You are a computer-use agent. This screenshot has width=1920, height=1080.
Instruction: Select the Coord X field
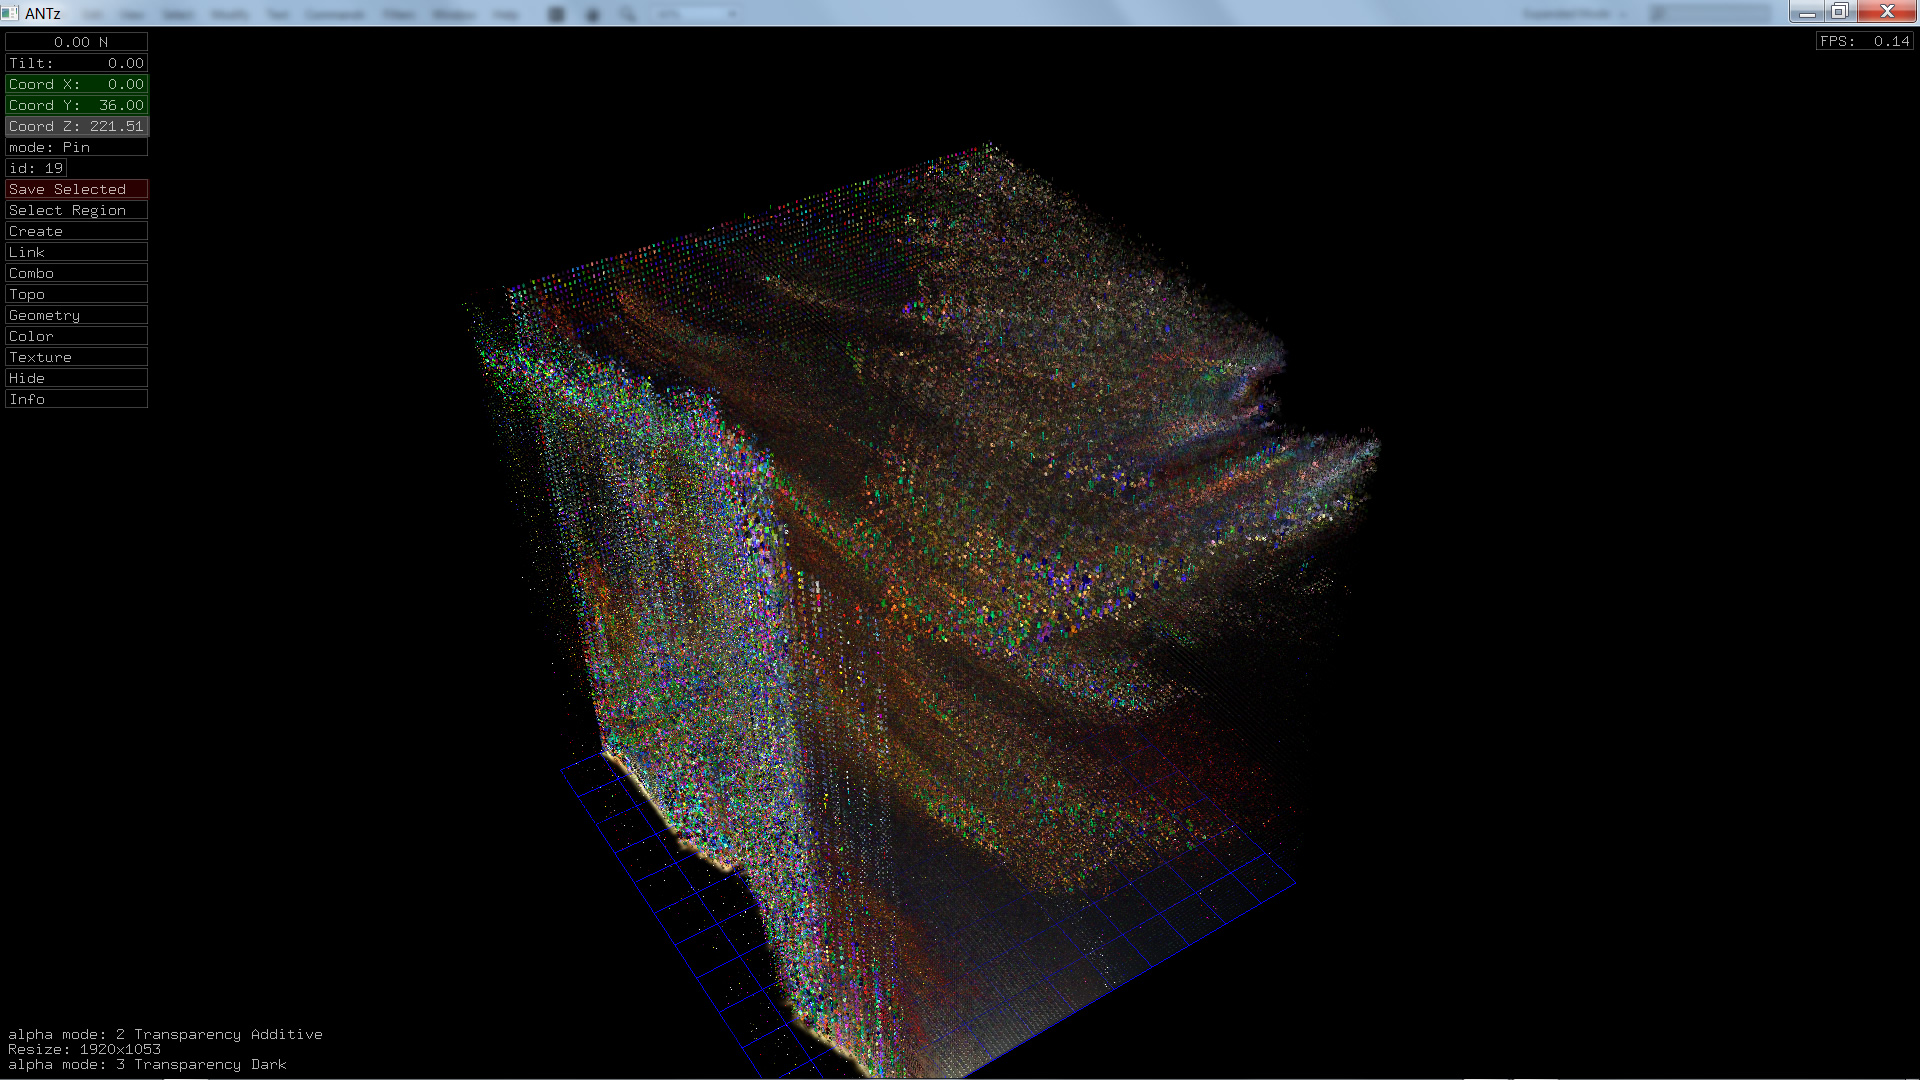pos(76,84)
